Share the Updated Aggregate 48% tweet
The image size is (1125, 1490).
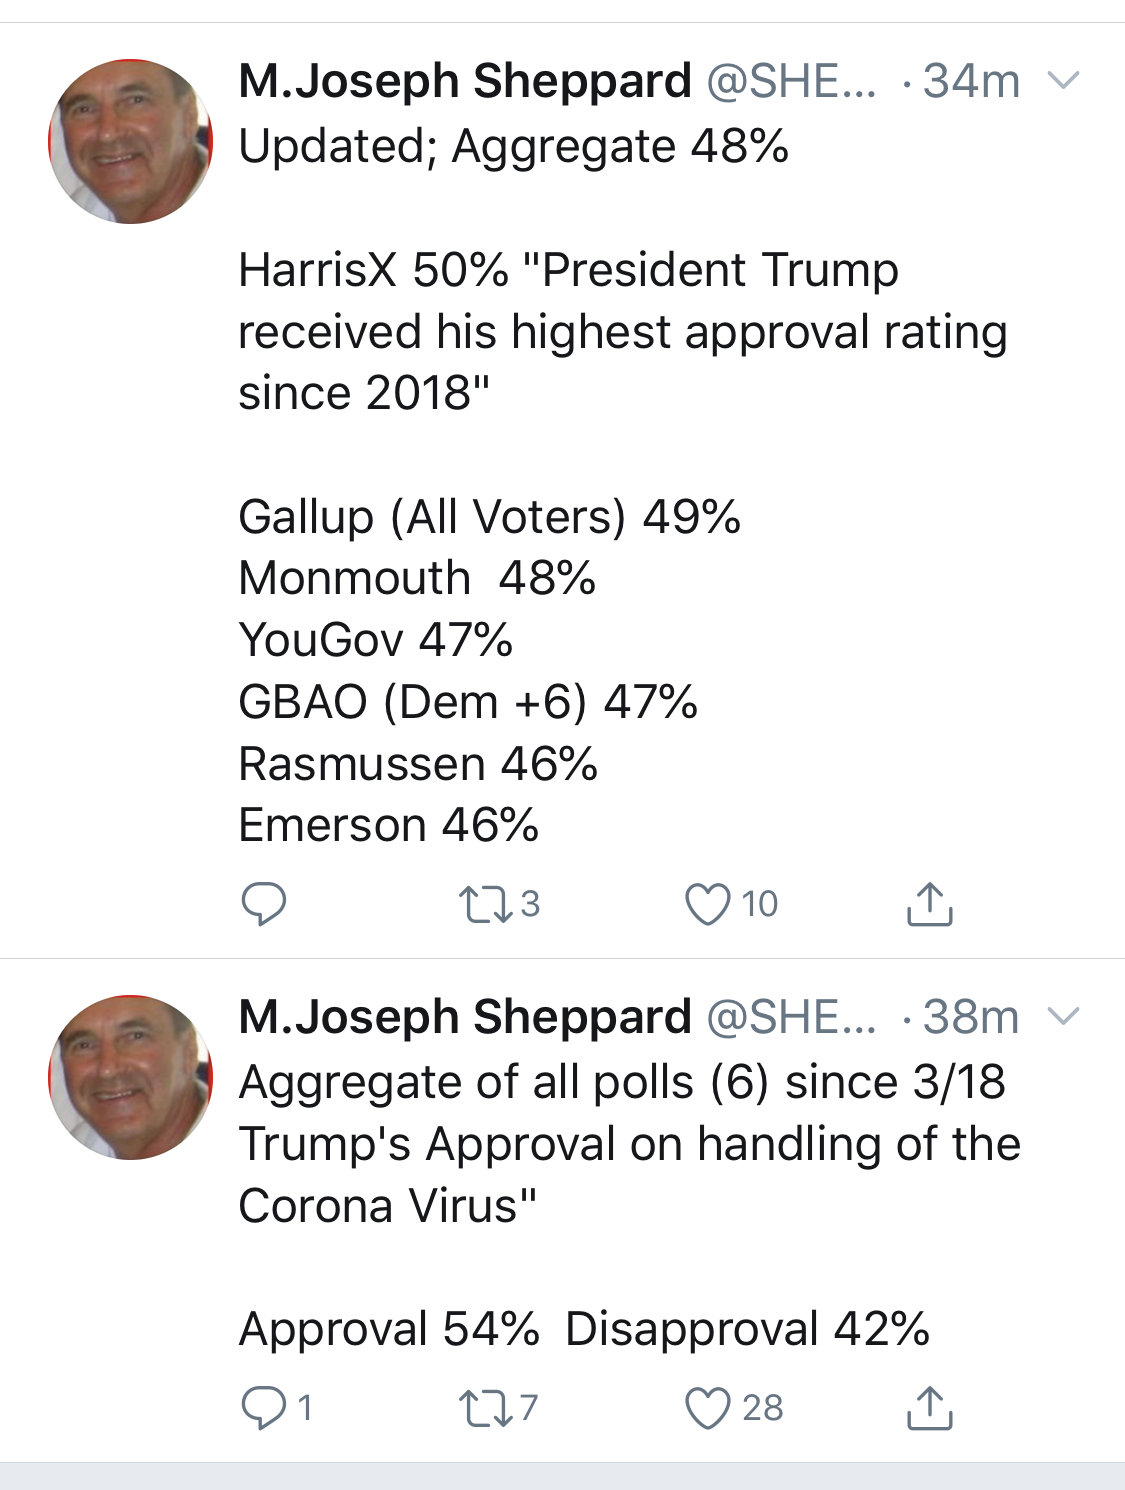pyautogui.click(x=929, y=904)
